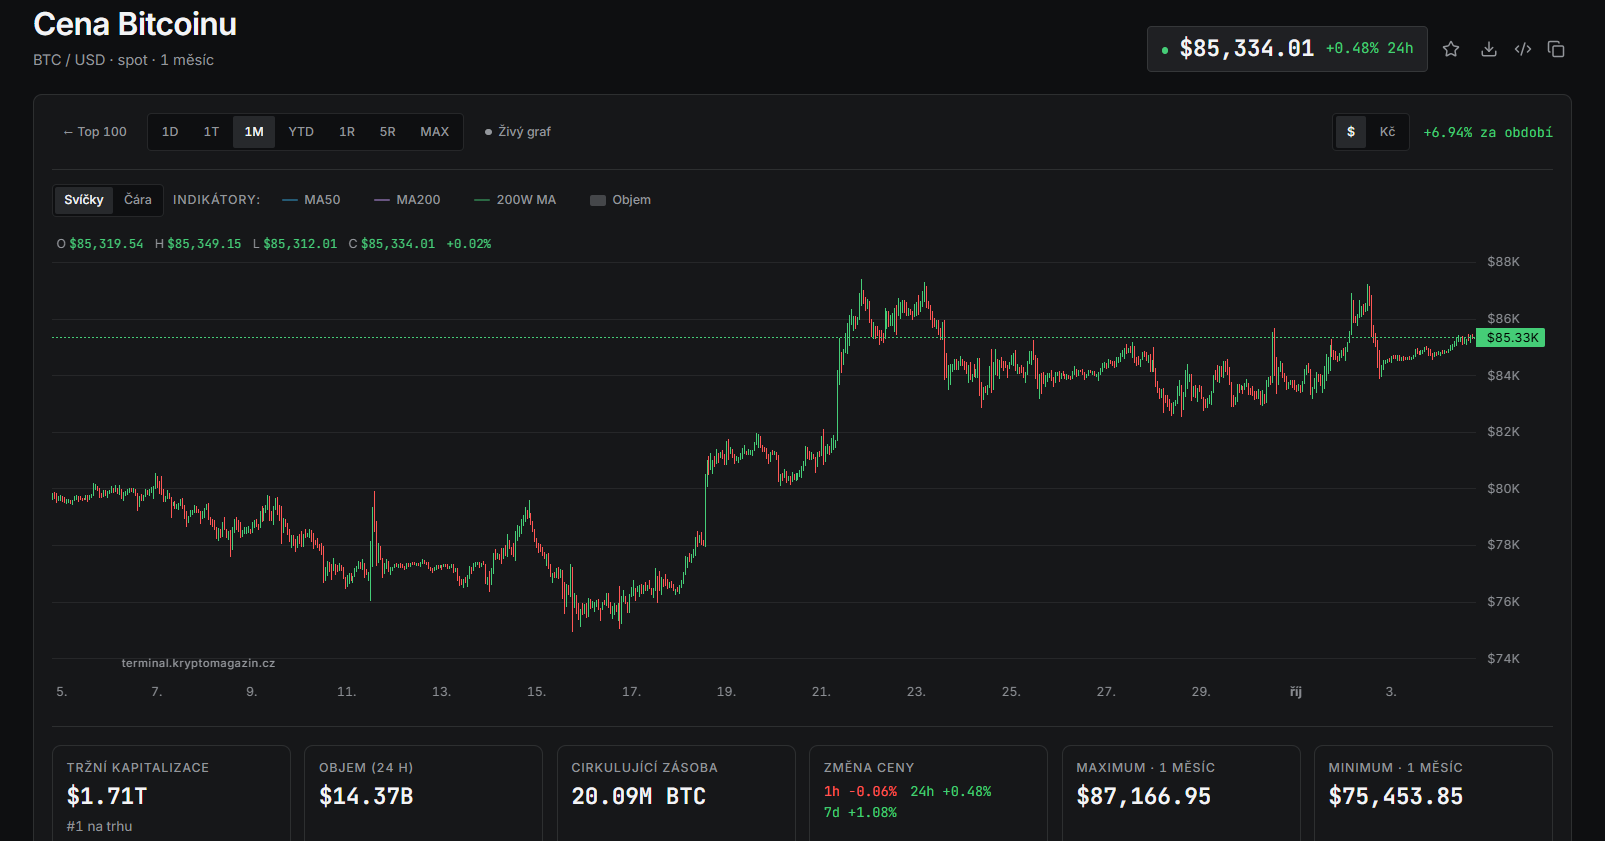Click the header price $85,334.01
This screenshot has width=1605, height=841.
(x=1247, y=48)
